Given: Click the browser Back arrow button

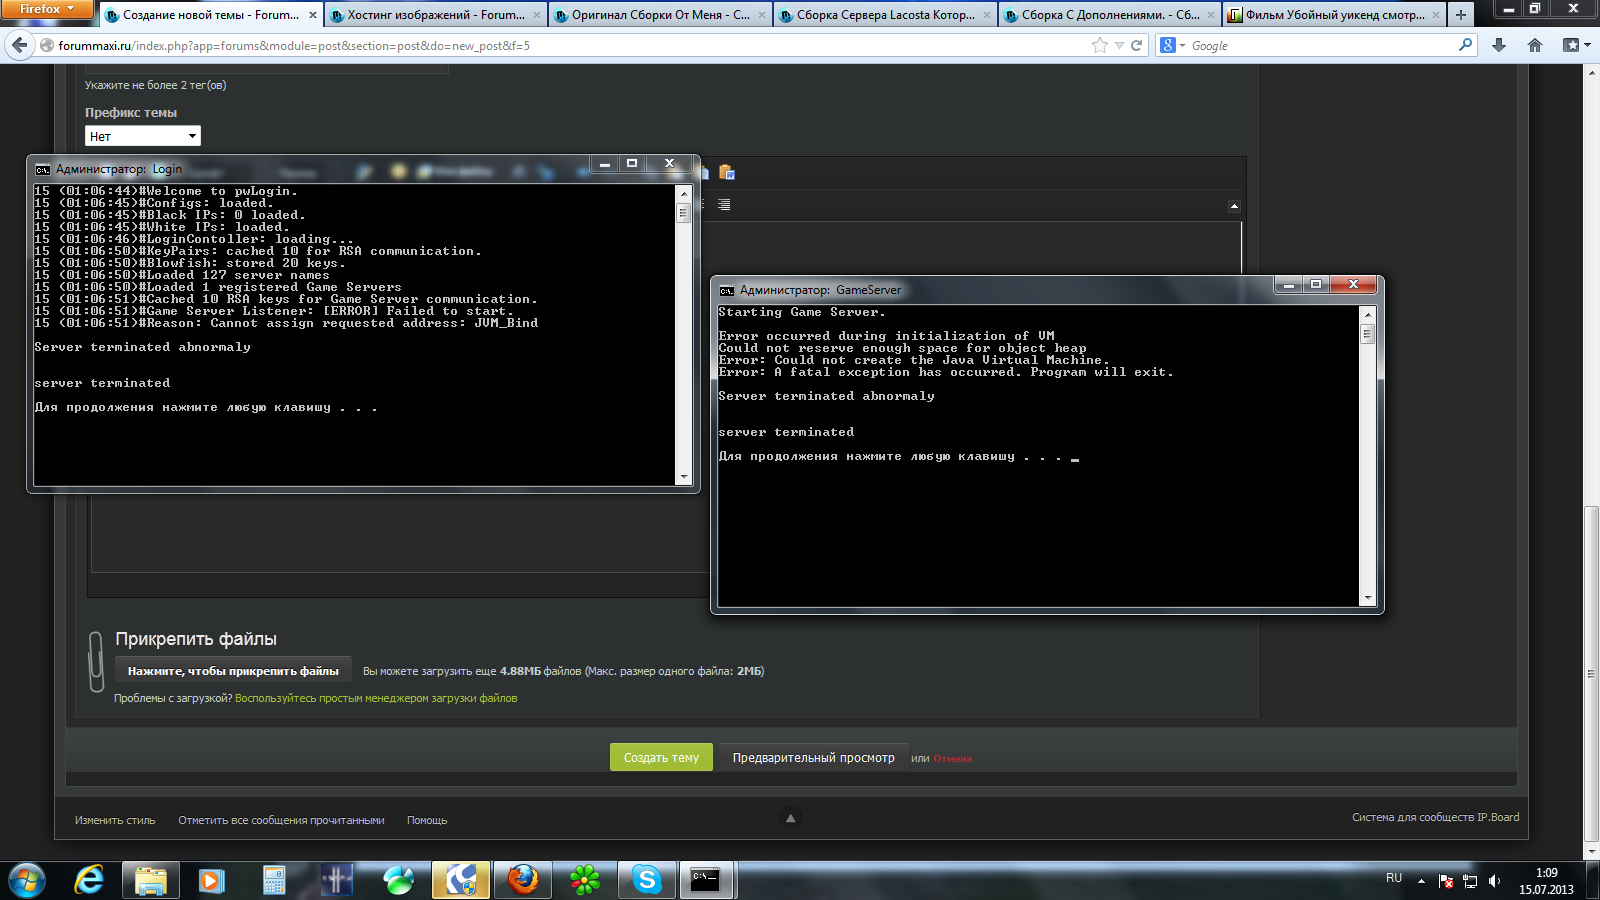Looking at the screenshot, I should coord(19,45).
